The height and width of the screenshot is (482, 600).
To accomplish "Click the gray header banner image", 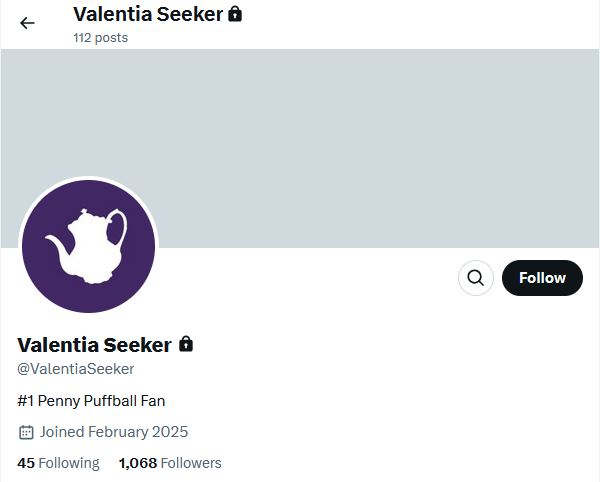I will (x=300, y=148).
